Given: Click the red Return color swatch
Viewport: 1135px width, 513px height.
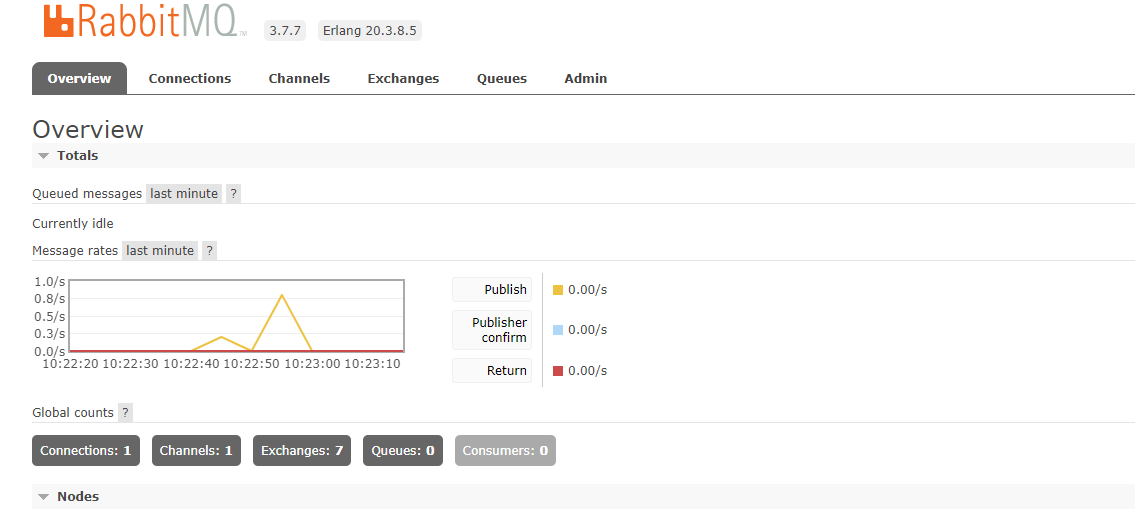Looking at the screenshot, I should 557,371.
